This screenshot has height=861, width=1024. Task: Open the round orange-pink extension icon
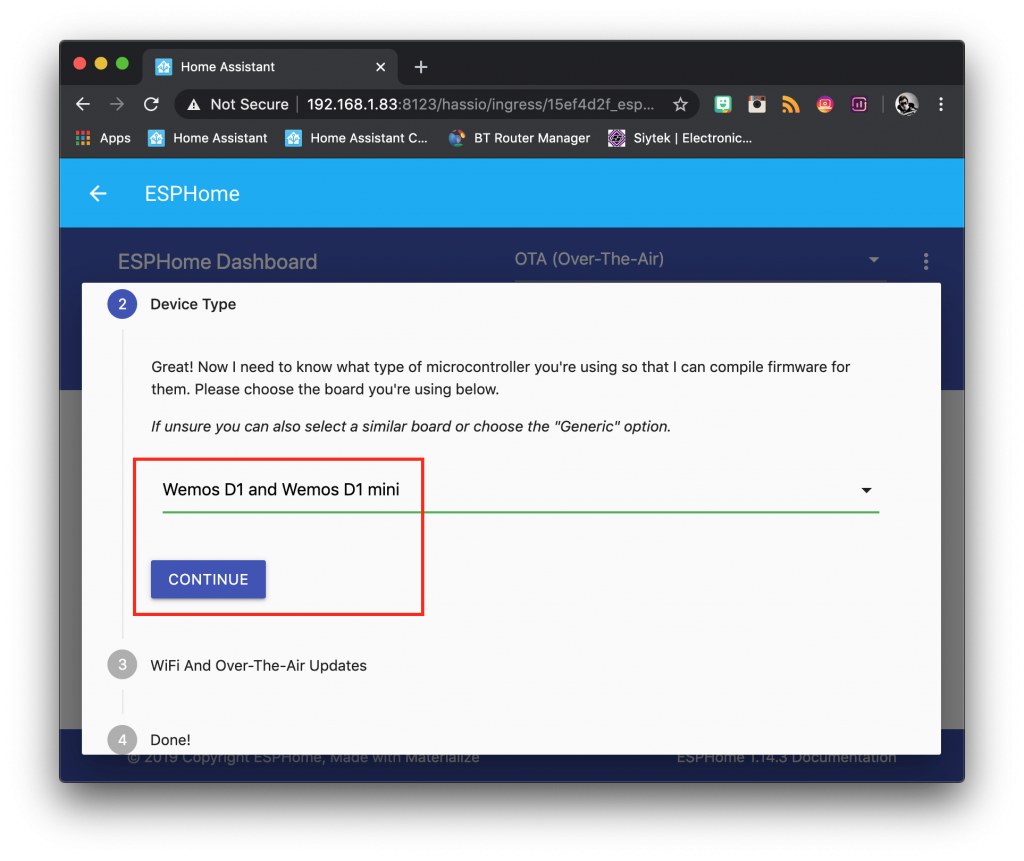[x=825, y=105]
